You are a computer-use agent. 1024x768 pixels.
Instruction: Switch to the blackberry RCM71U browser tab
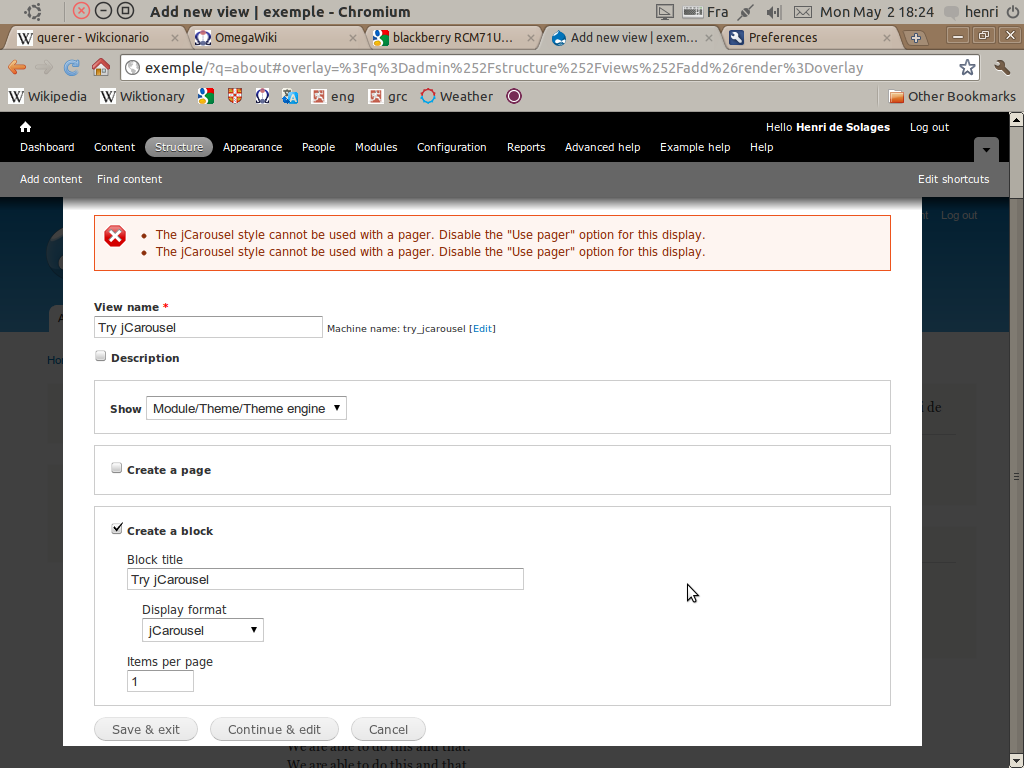point(455,38)
